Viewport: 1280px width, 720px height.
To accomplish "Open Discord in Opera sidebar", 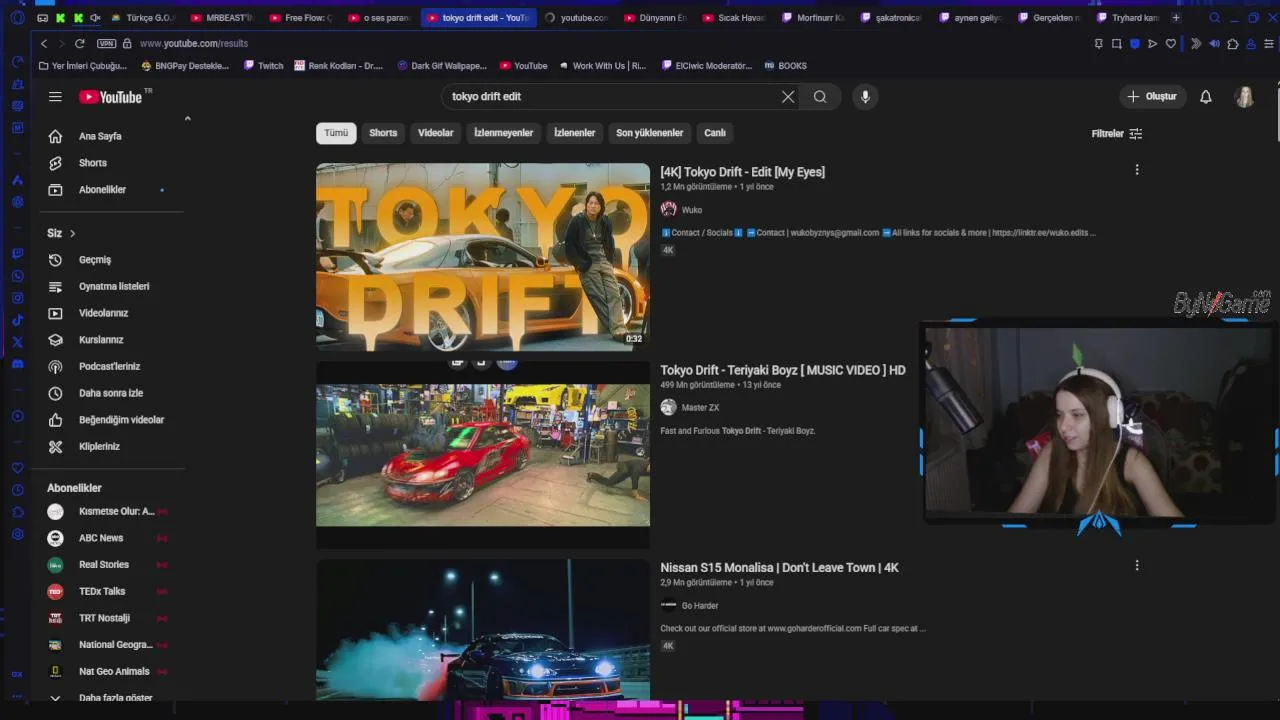I will (17, 364).
